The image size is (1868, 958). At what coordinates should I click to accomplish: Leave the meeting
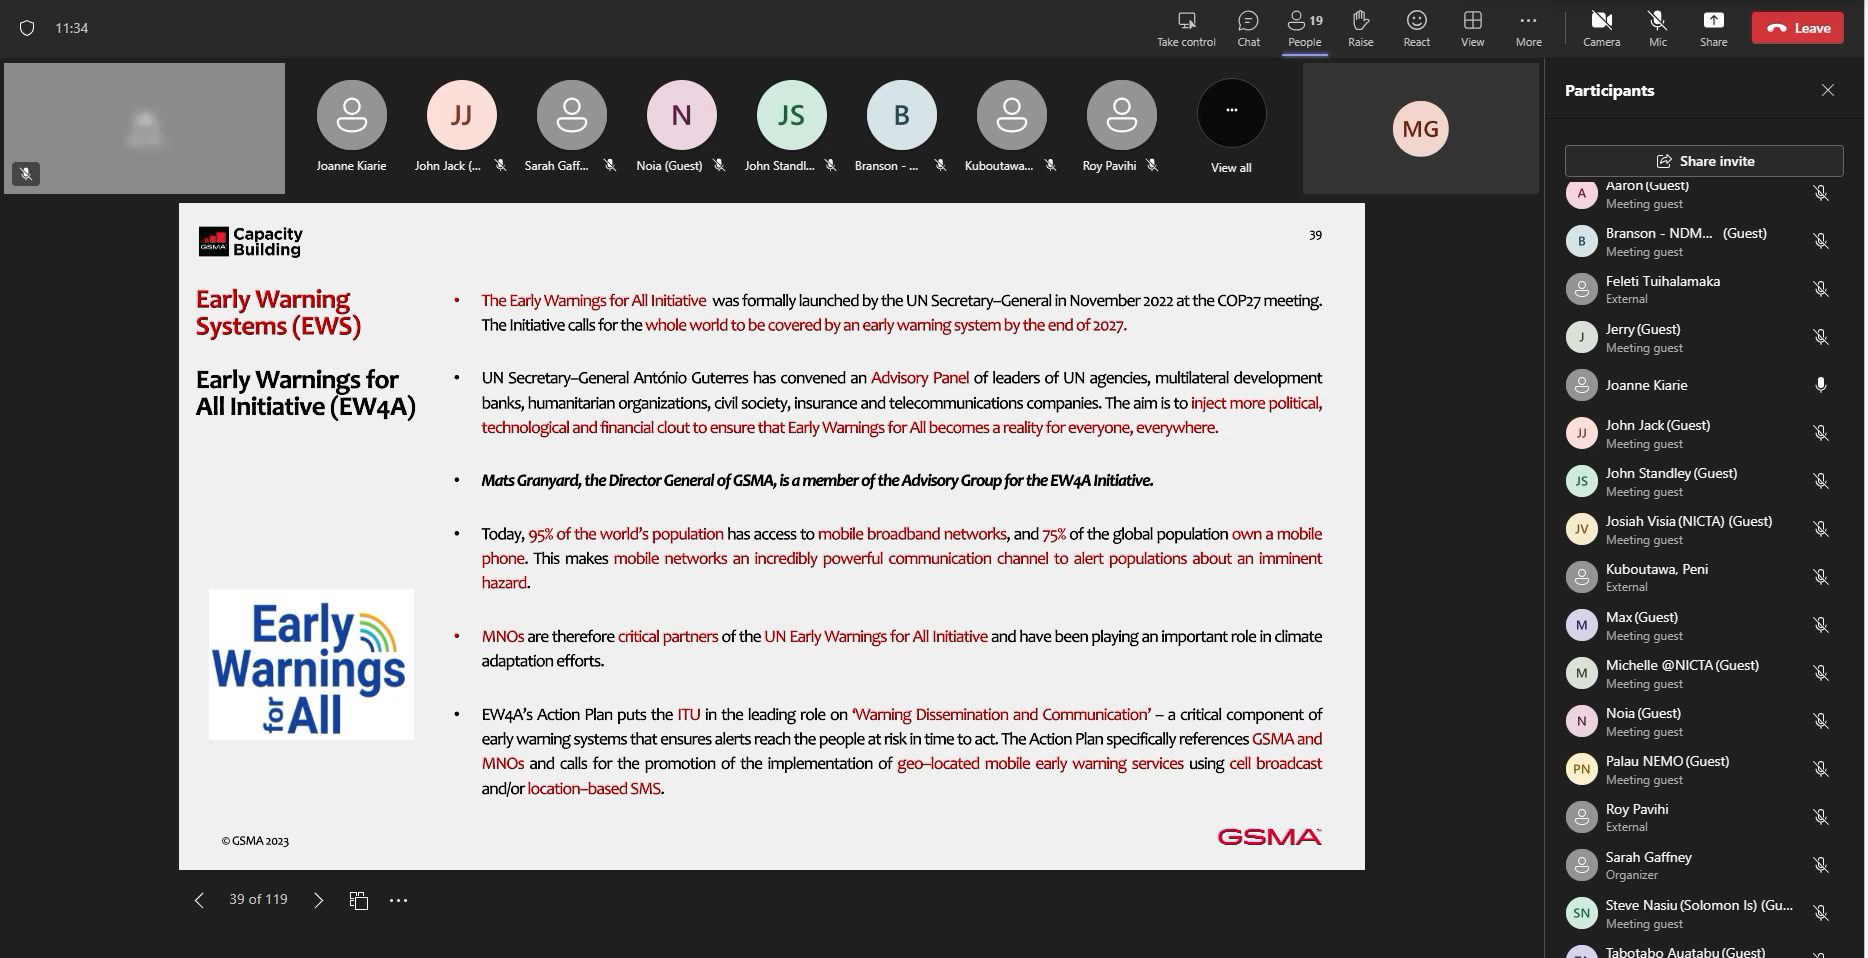coord(1797,28)
